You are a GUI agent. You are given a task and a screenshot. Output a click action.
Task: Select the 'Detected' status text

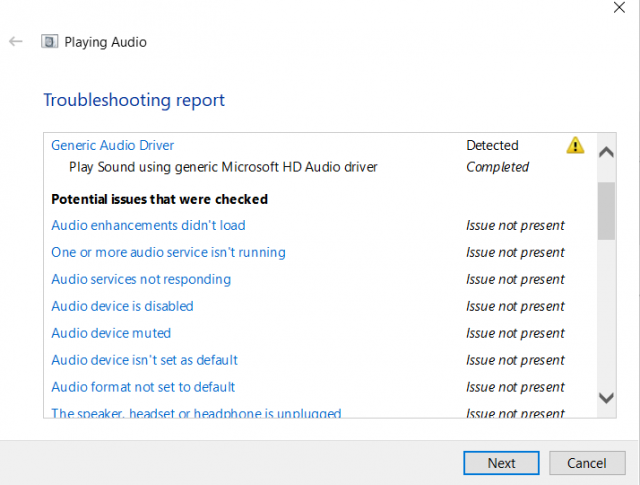[x=492, y=145]
